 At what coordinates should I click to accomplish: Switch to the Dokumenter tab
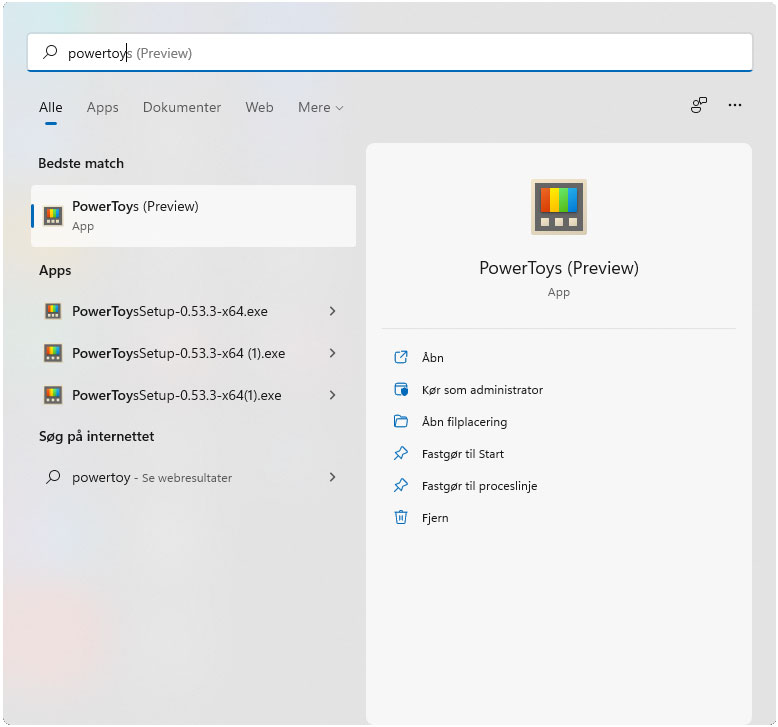pyautogui.click(x=182, y=107)
